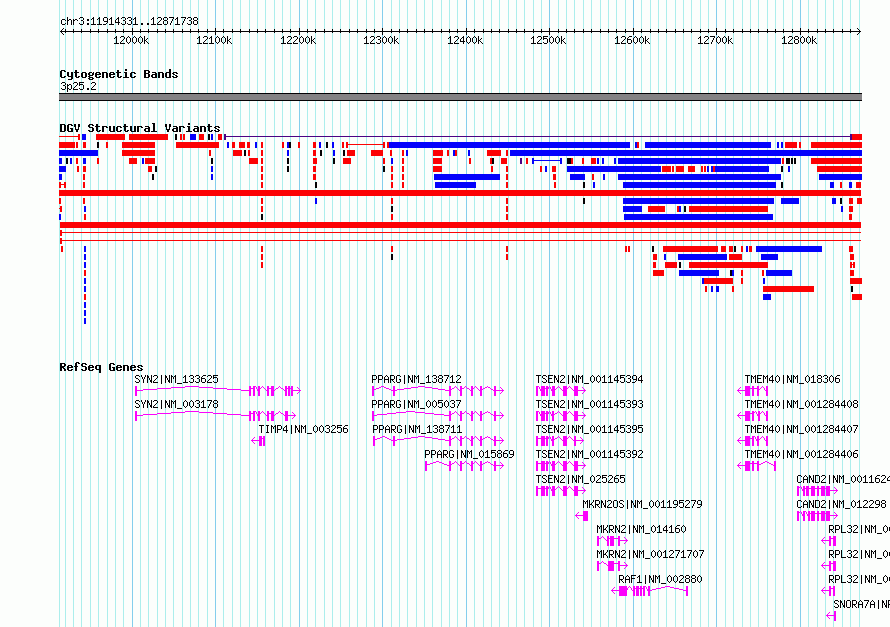This screenshot has width=890, height=627.
Task: Click the PPARG NM_015869 transcript glyph
Action: tap(464, 466)
